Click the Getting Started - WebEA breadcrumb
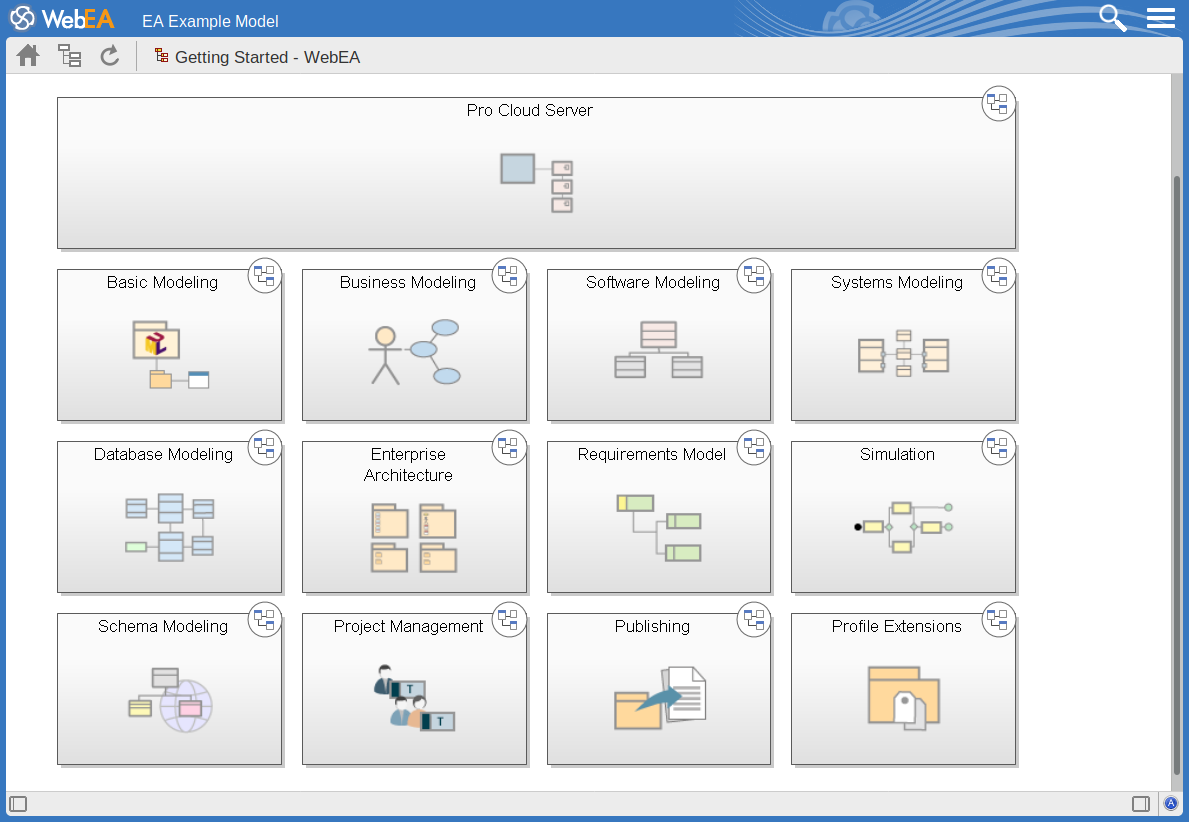The height and width of the screenshot is (822, 1189). click(267, 58)
